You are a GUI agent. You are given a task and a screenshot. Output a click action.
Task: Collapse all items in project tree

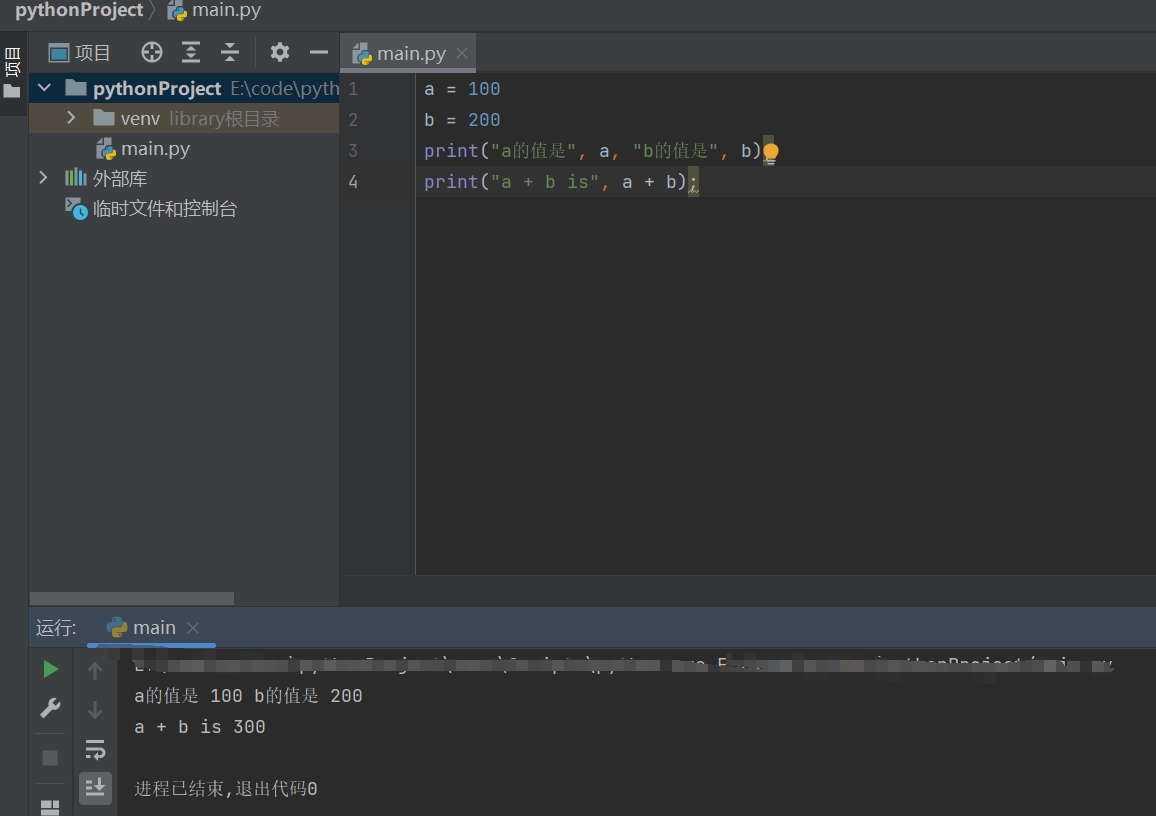point(230,53)
